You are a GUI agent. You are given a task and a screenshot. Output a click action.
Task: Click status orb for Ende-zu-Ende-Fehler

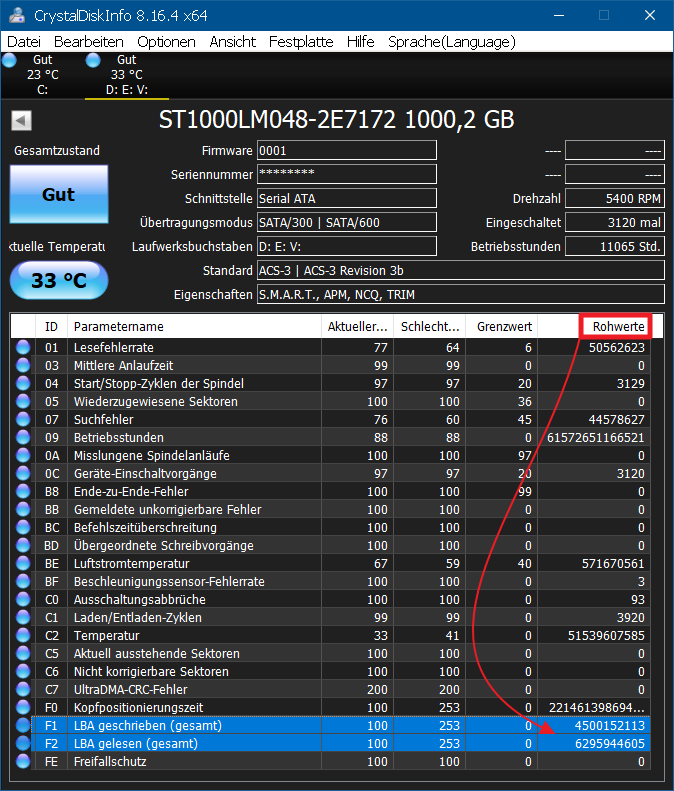[23, 491]
